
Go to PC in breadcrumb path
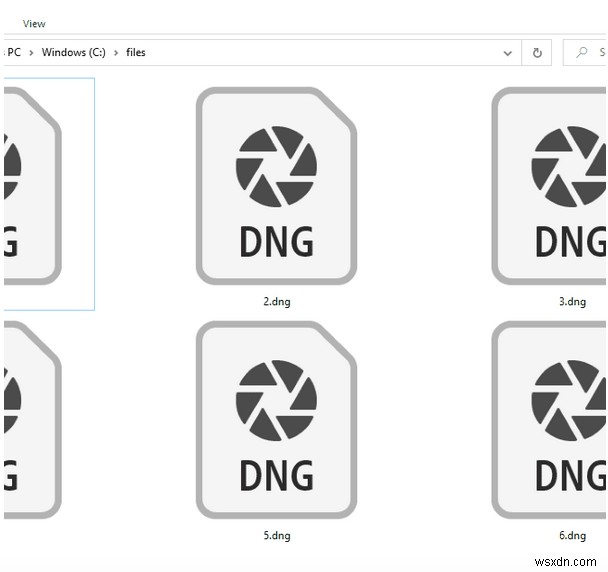point(14,52)
